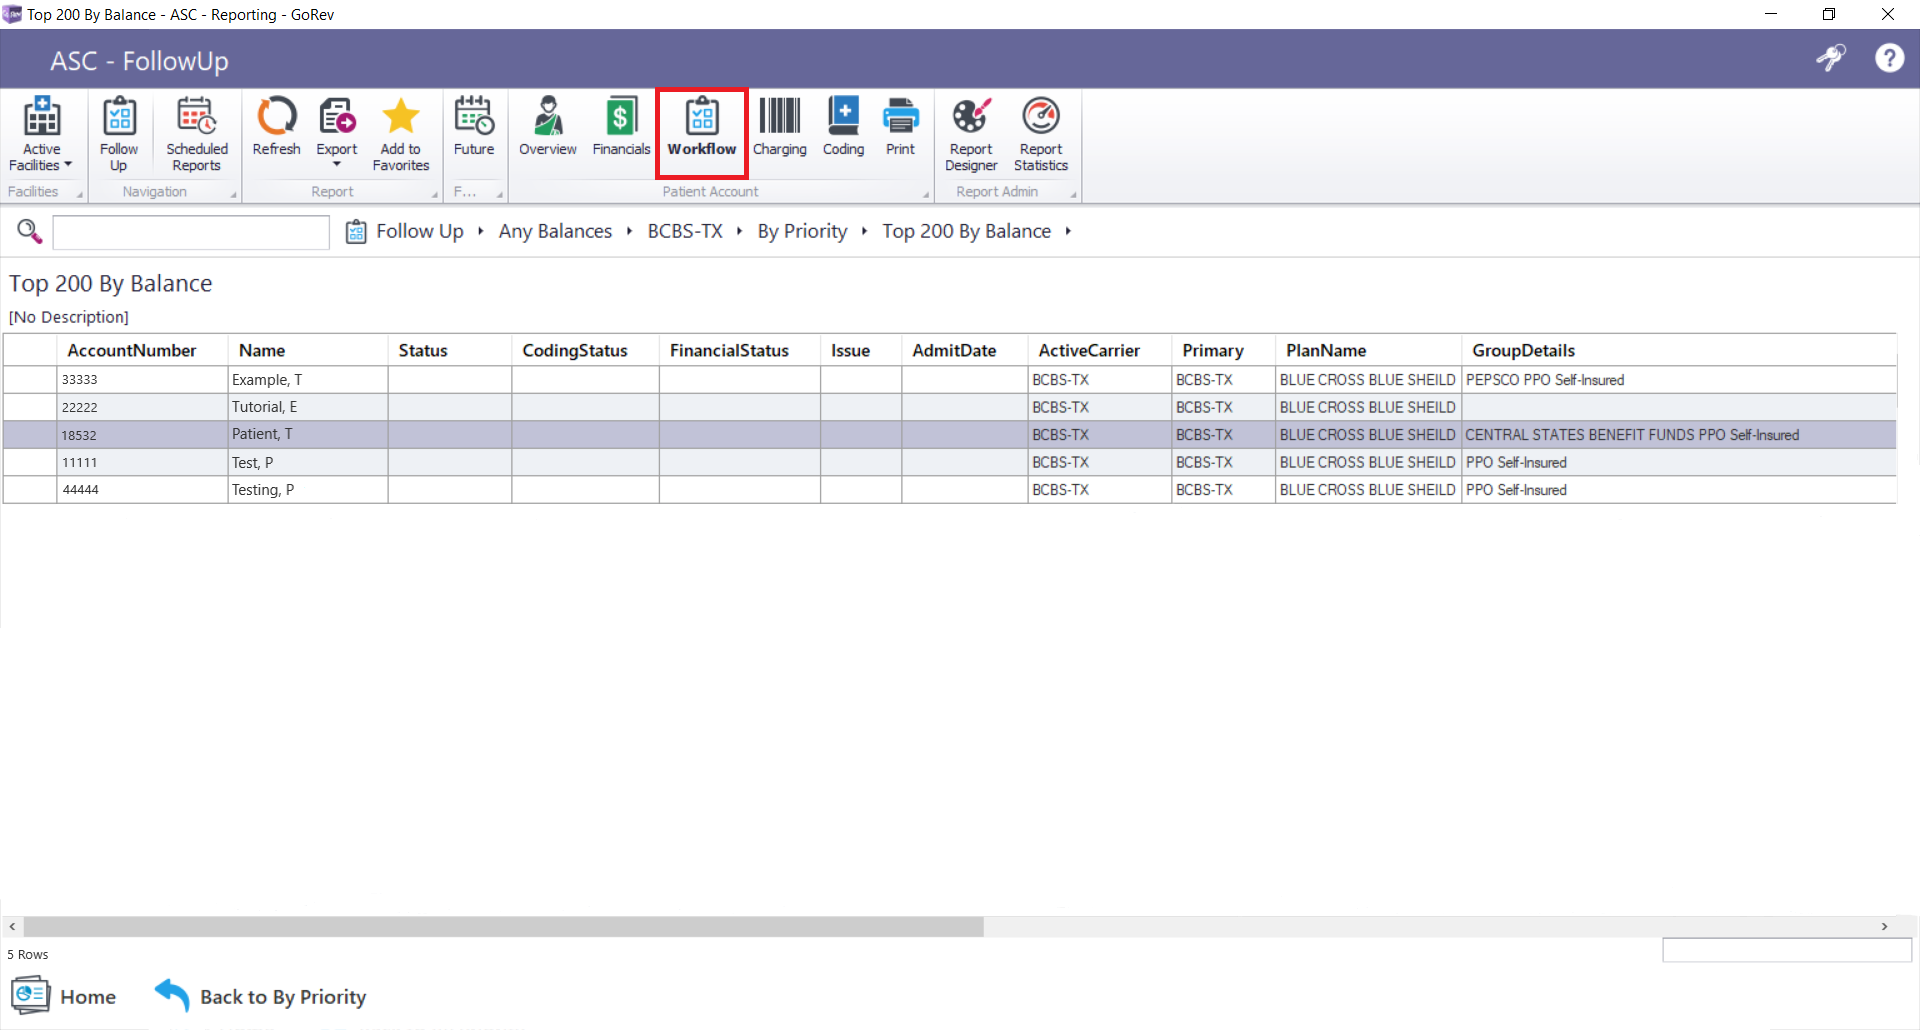Sort by AccountNumber column header

(x=143, y=350)
